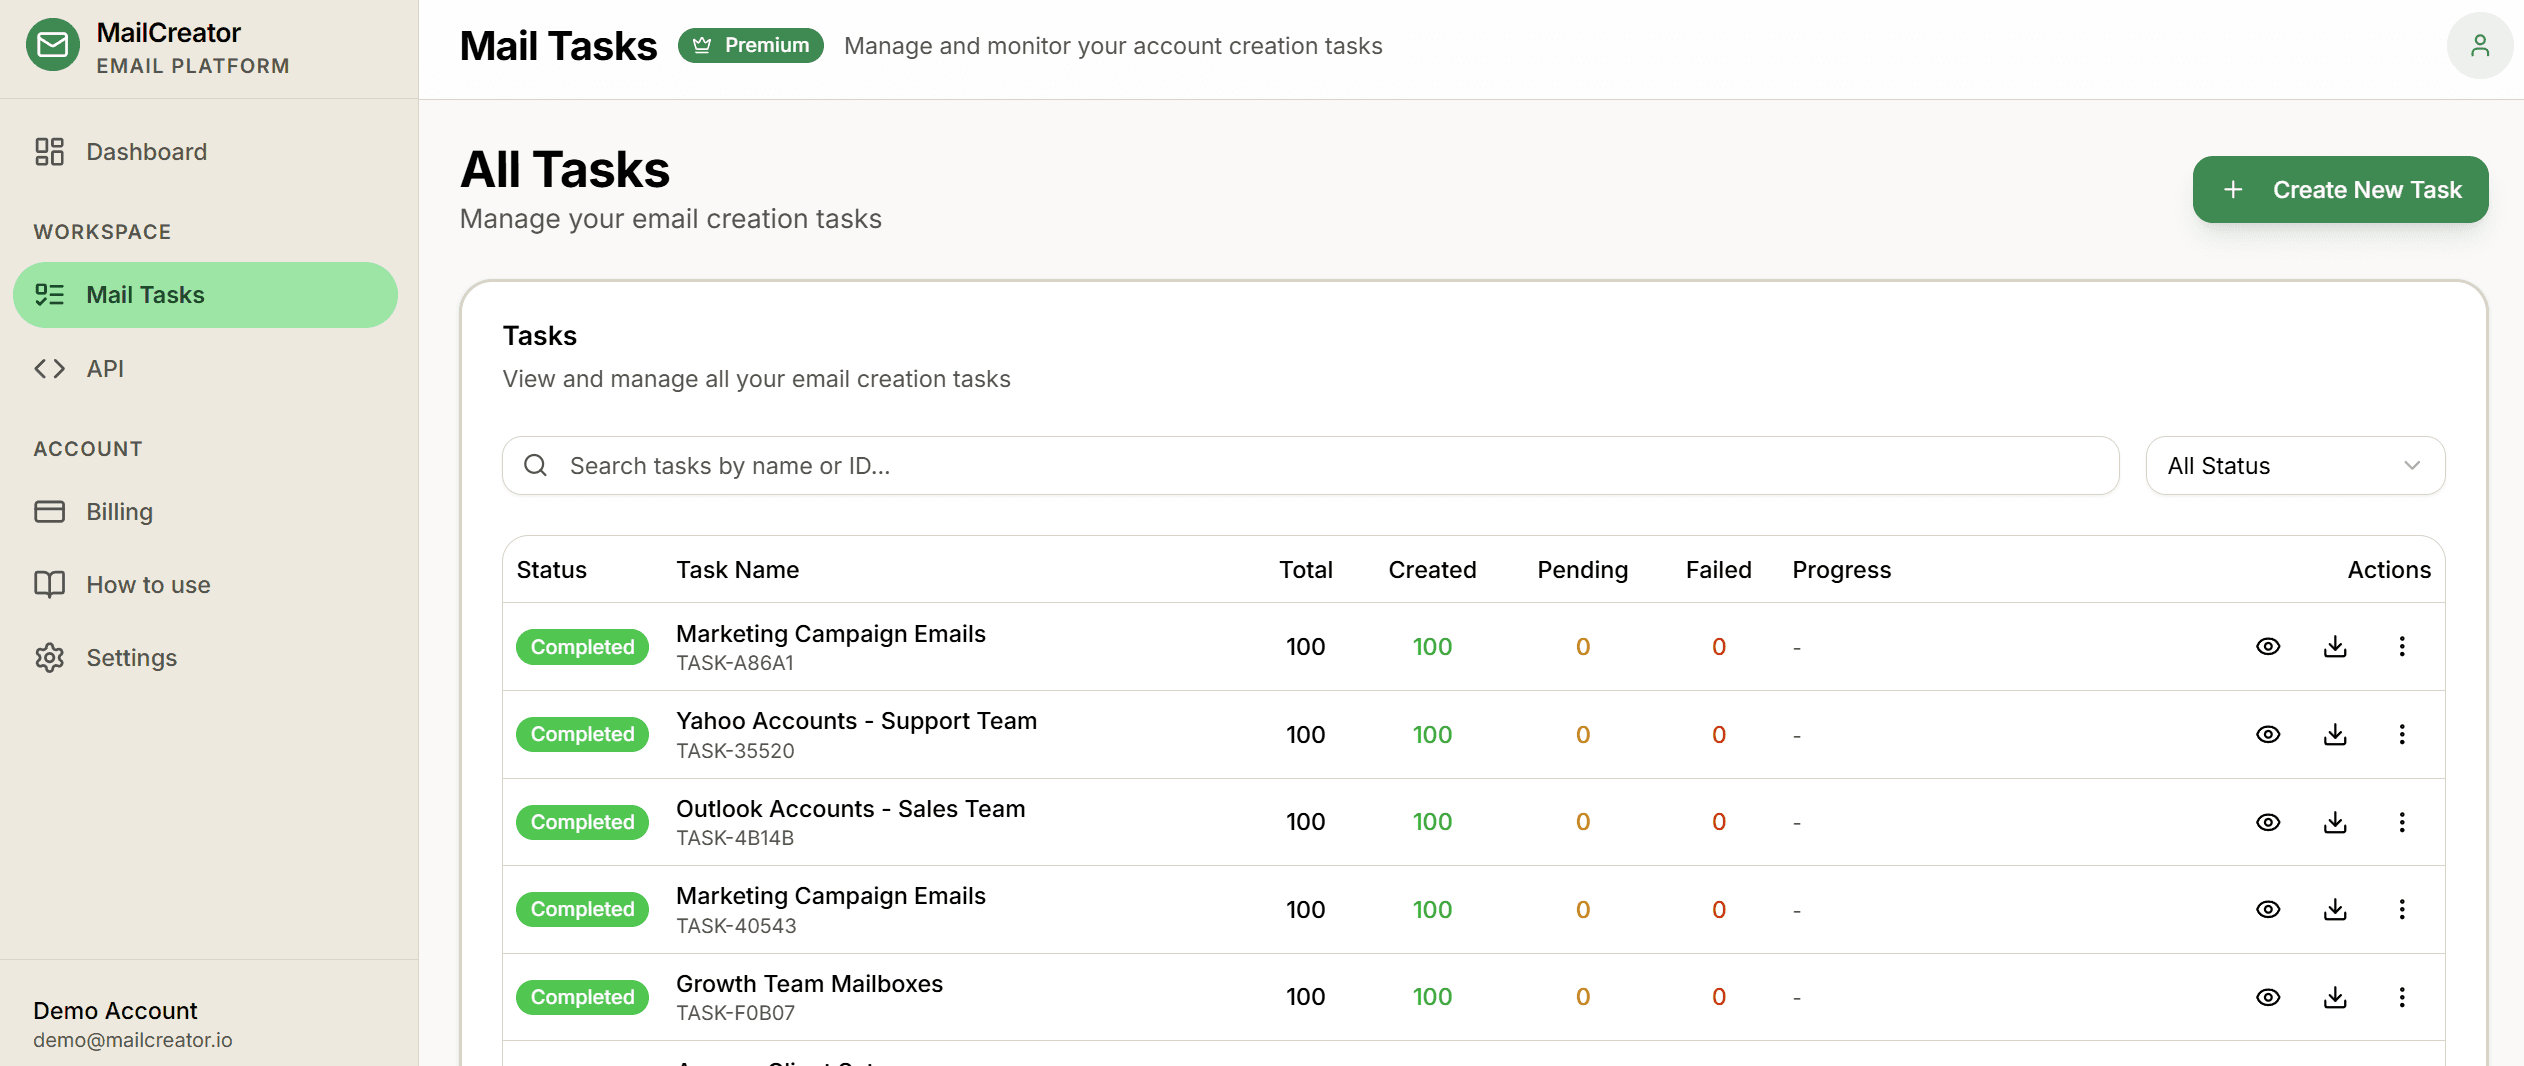Download Outlook Accounts - Sales Team results

coord(2335,822)
